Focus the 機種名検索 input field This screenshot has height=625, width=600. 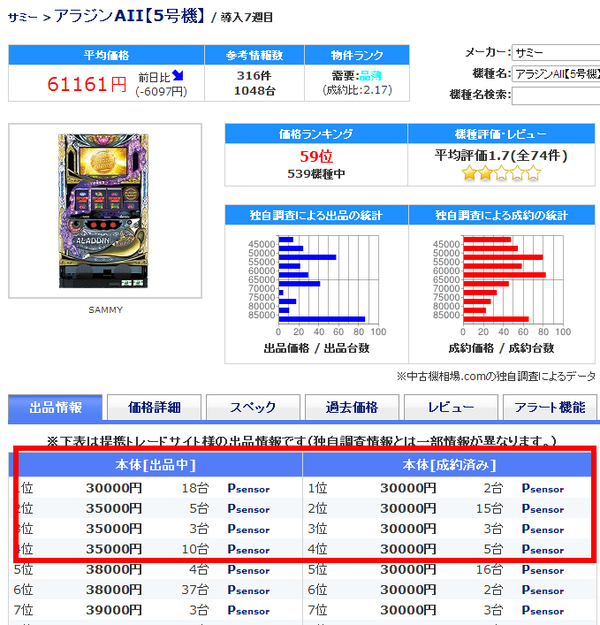556,96
